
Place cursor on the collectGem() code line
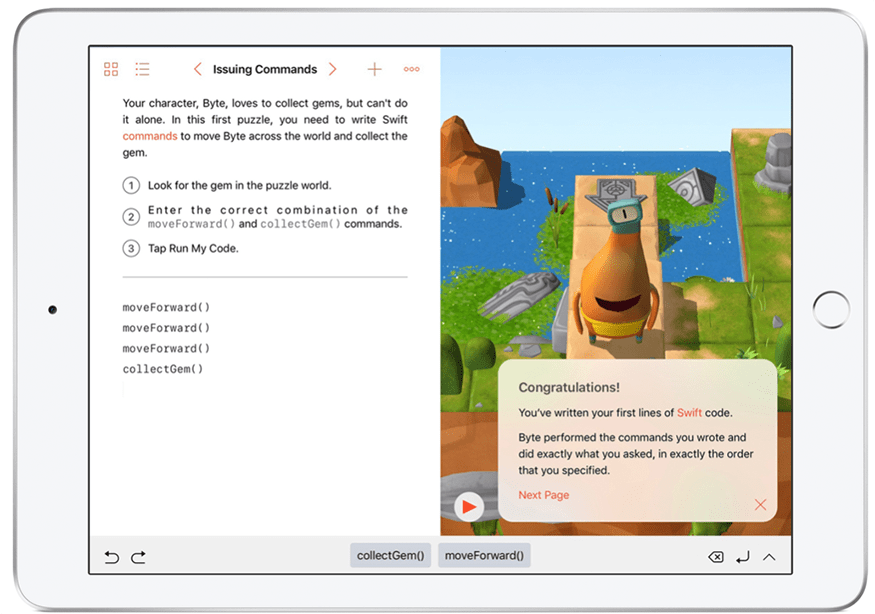tap(163, 369)
